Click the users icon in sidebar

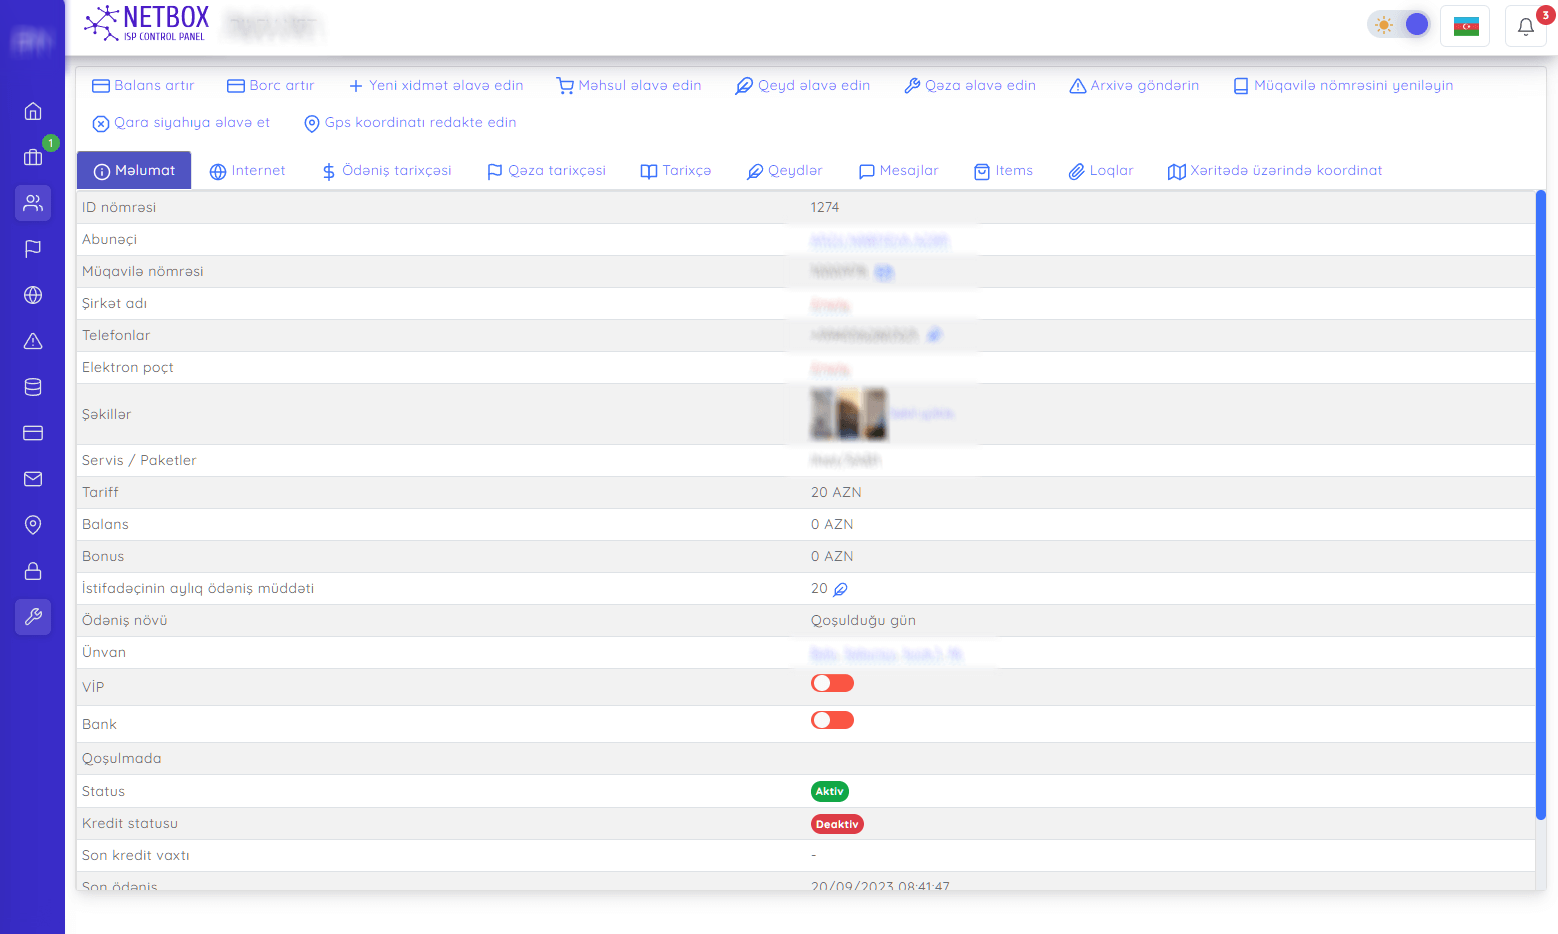click(33, 203)
